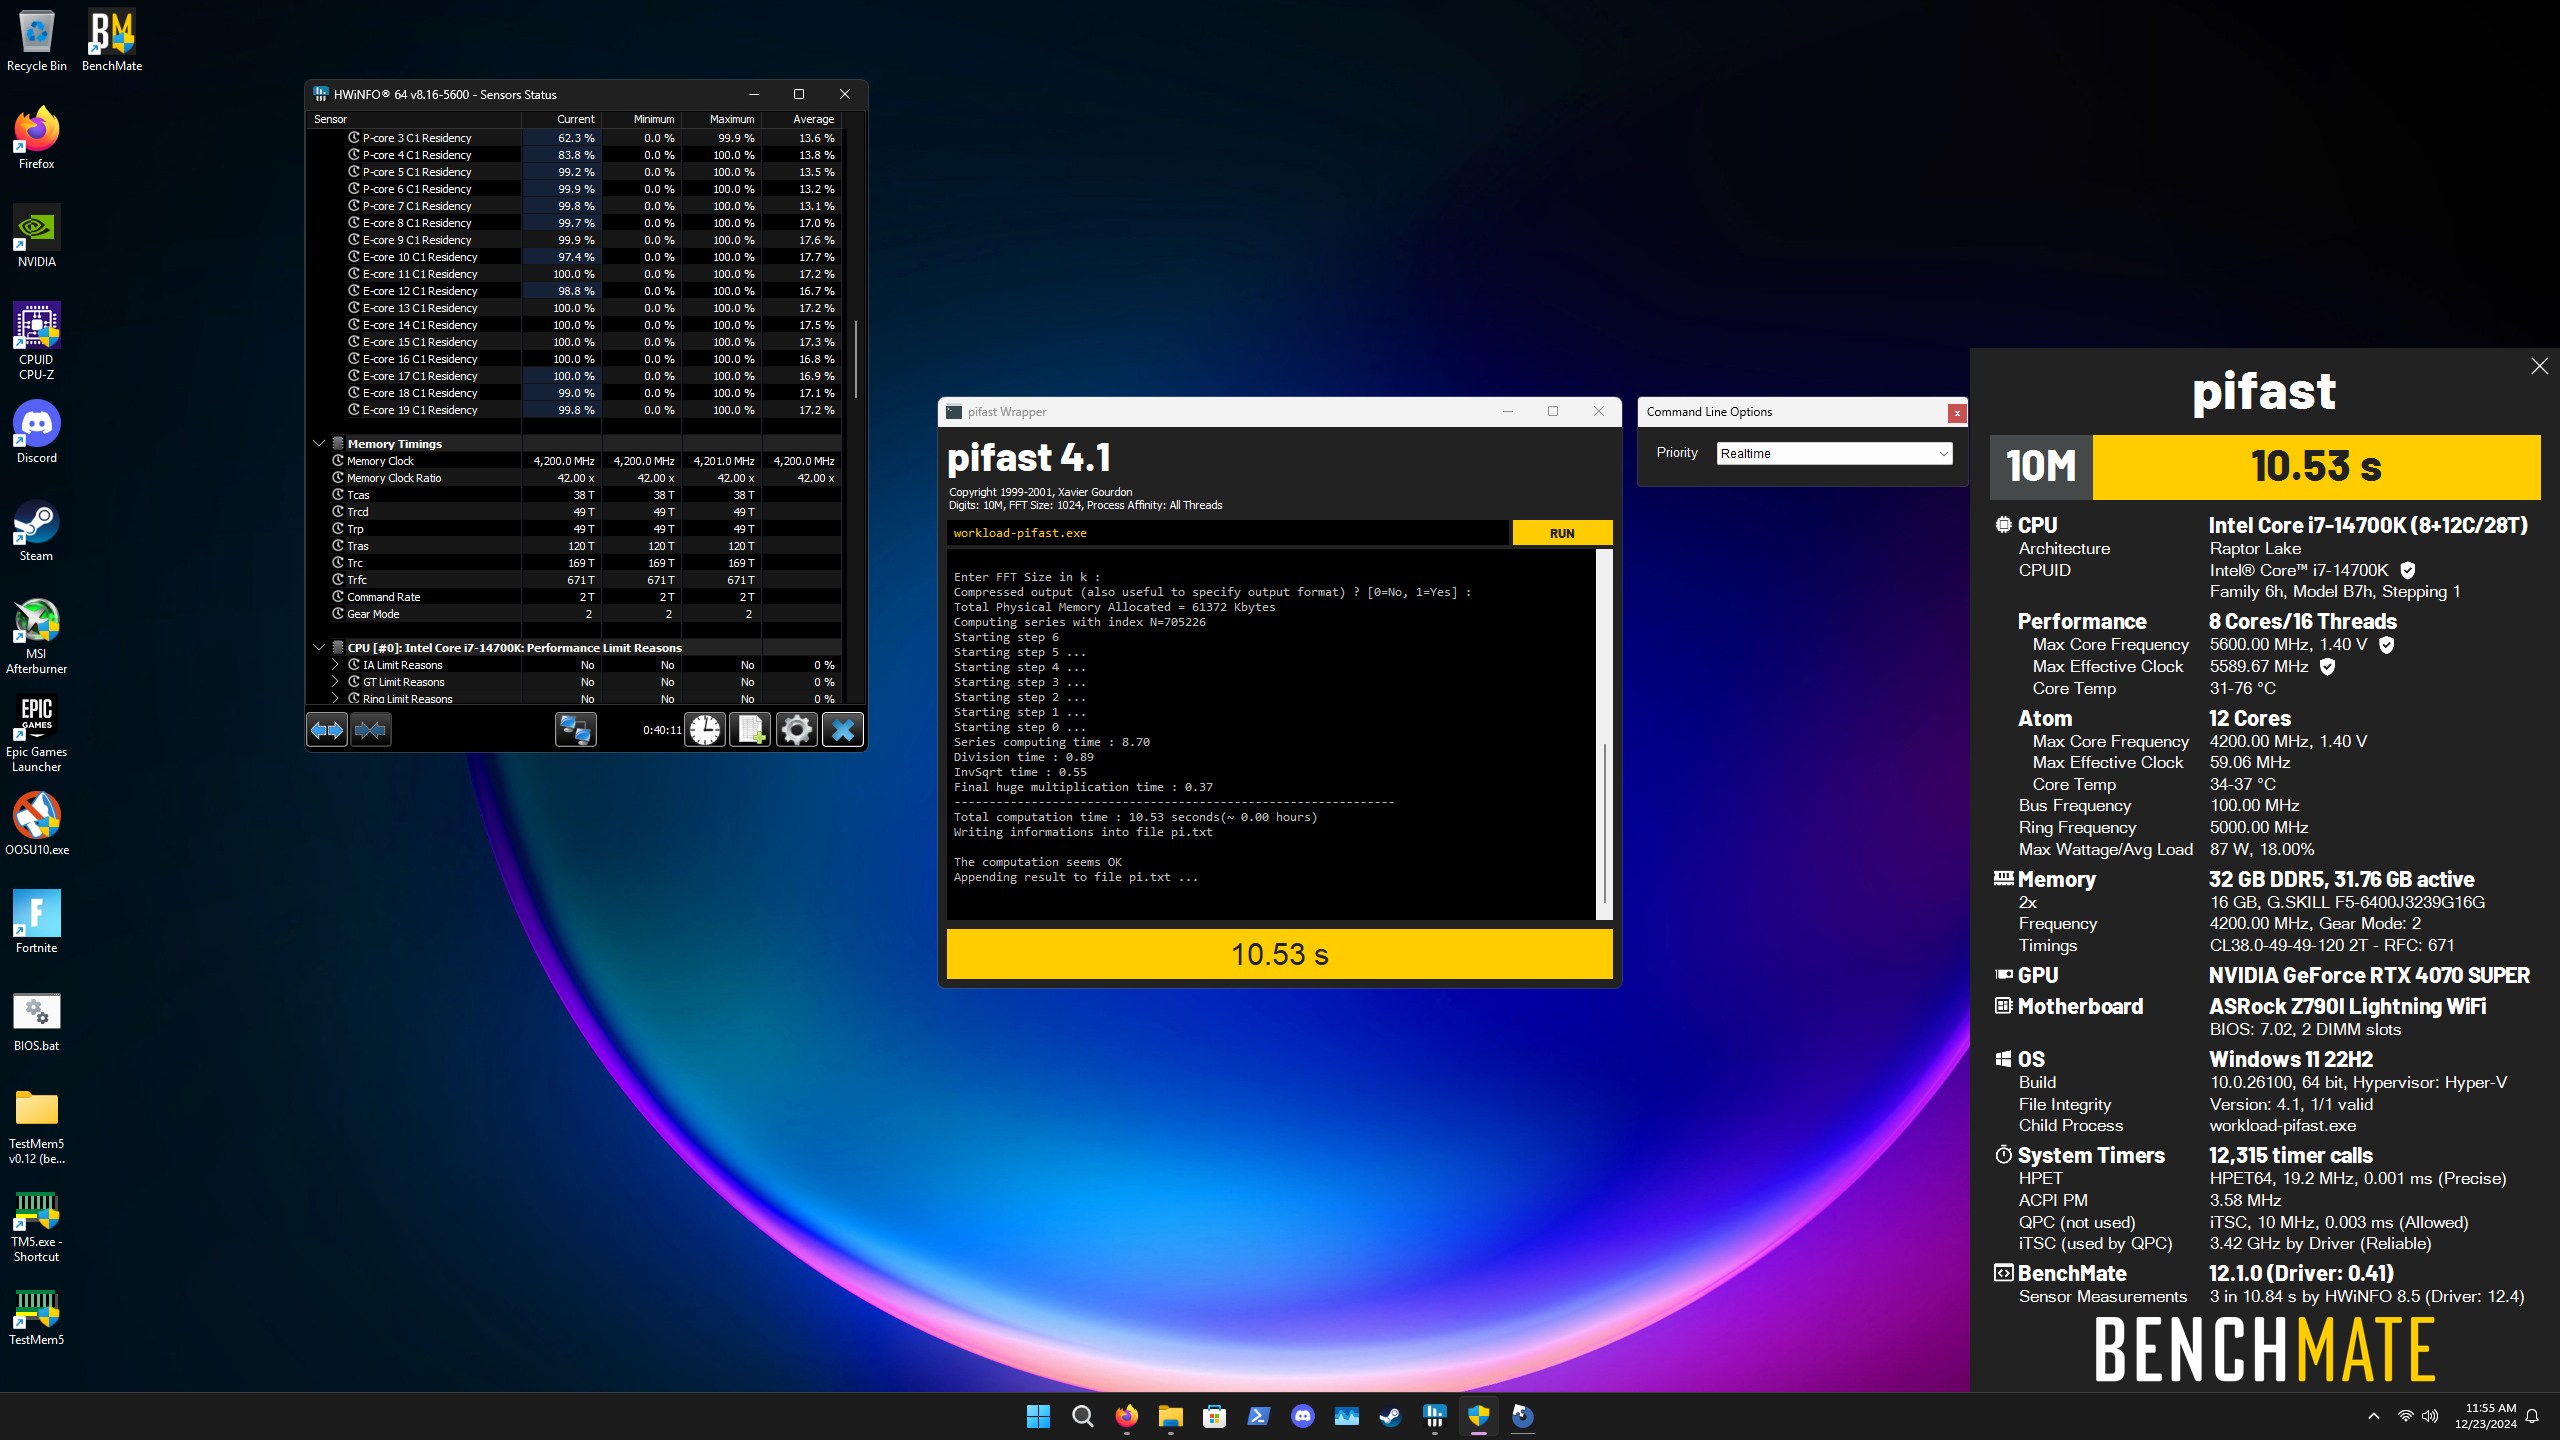Close the BenchMate pifast result panel

click(2539, 366)
